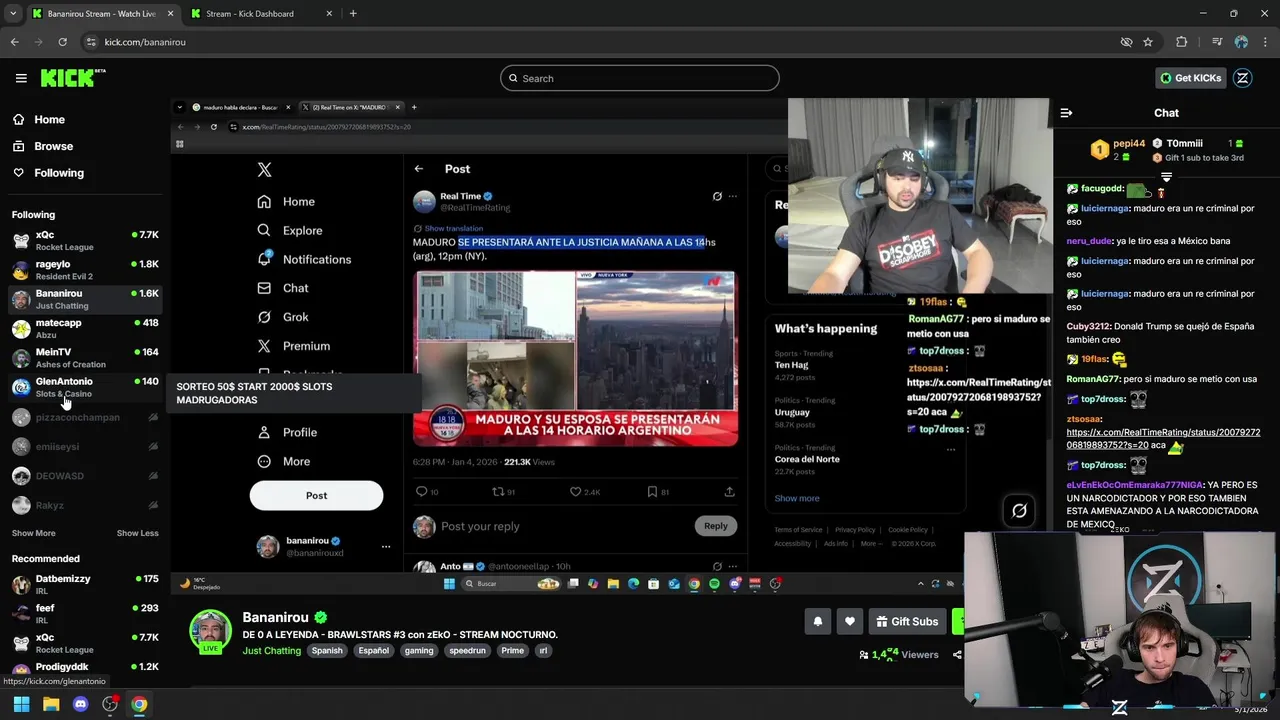
Task: Open the Get KICKs button
Action: (x=1190, y=78)
